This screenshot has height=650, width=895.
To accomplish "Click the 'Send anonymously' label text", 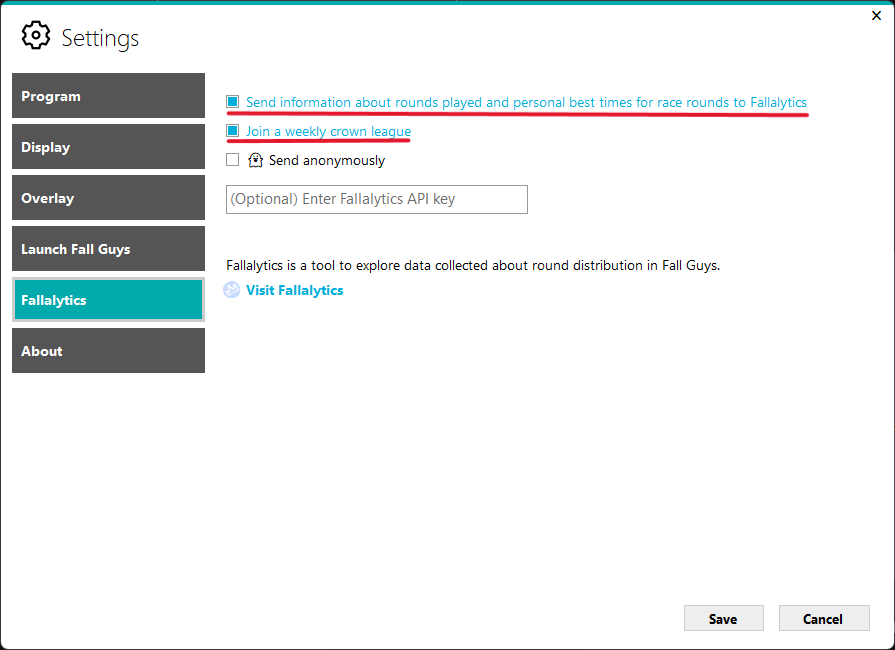I will coord(327,160).
